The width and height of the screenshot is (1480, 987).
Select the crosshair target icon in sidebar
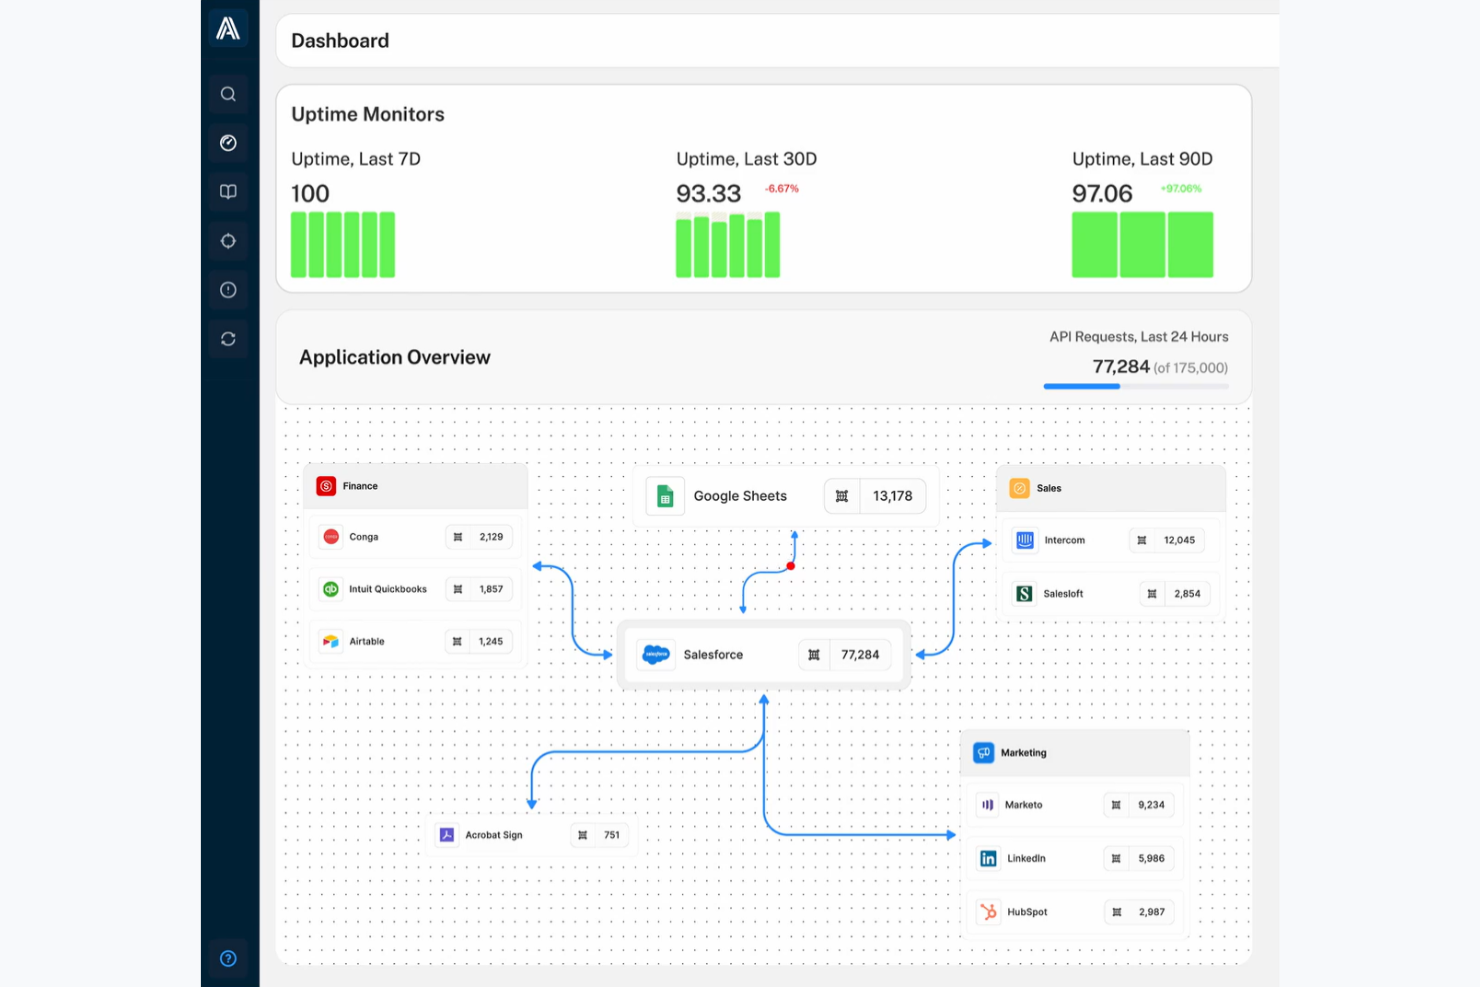point(228,240)
